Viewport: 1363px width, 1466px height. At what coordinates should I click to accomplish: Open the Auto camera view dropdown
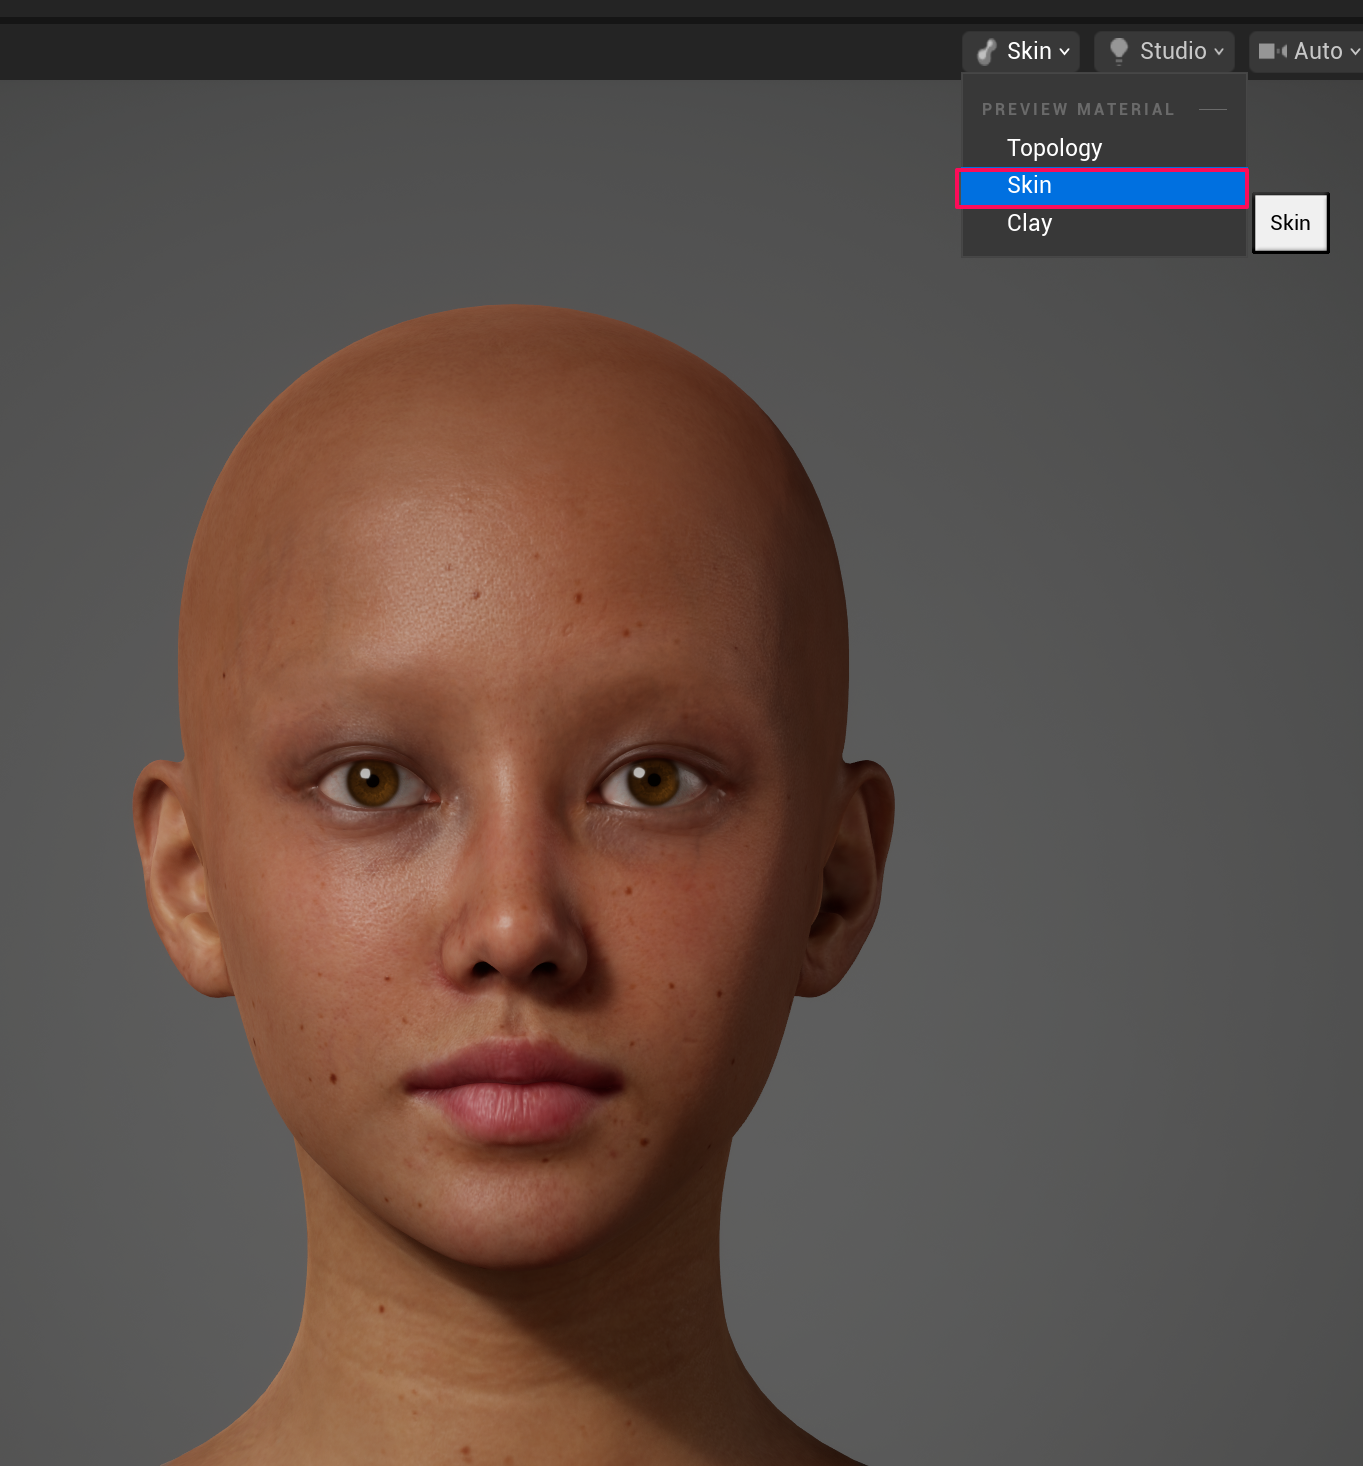tap(1353, 52)
